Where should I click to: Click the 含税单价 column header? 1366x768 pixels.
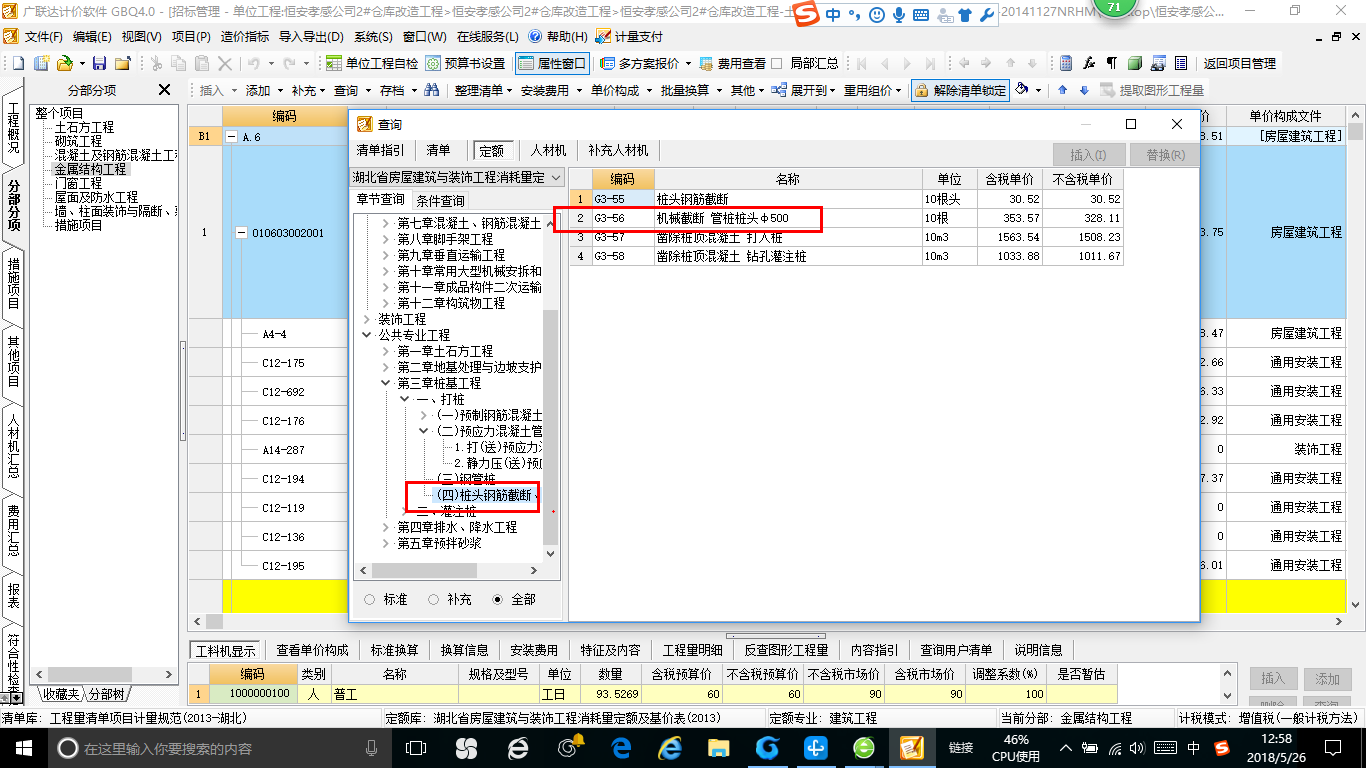(x=1009, y=179)
